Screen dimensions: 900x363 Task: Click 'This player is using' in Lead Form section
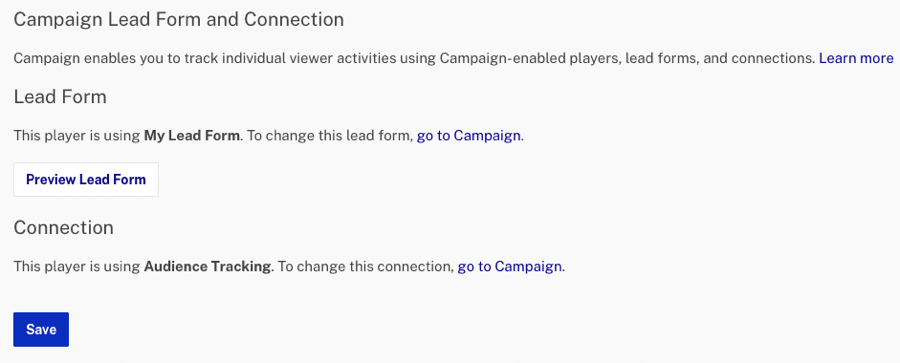point(77,136)
